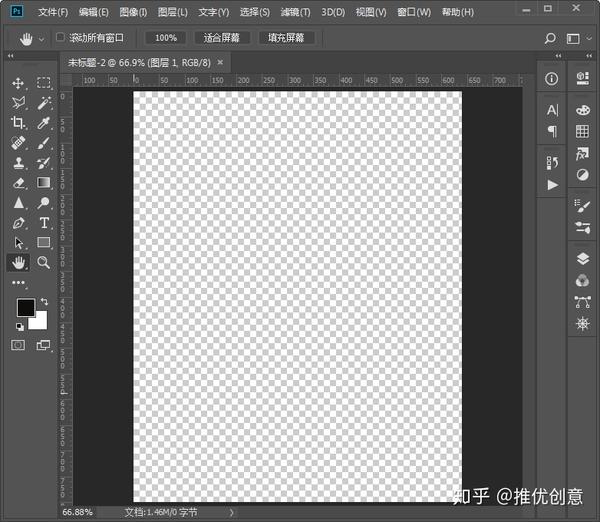Open the 滤镜(T) menu
This screenshot has width=600, height=522.
[295, 12]
